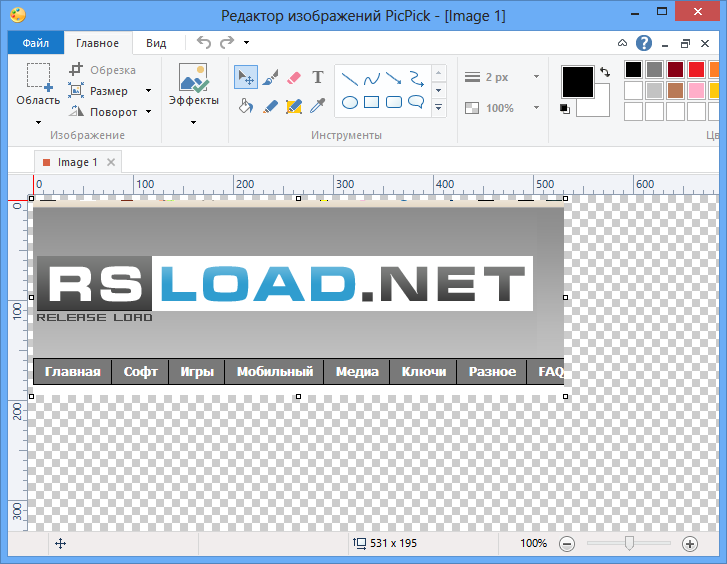Expand the Эффекты dropdown arrow
Screen dimensions: 727x564
tap(193, 122)
